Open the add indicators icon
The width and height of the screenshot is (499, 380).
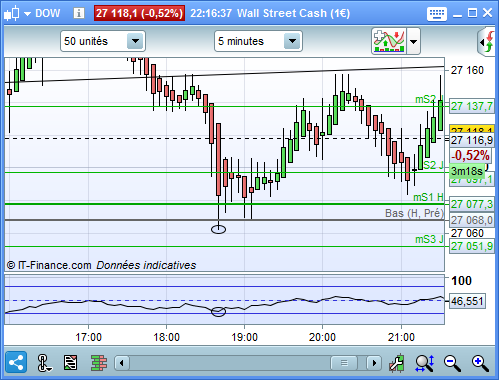[x=389, y=41]
